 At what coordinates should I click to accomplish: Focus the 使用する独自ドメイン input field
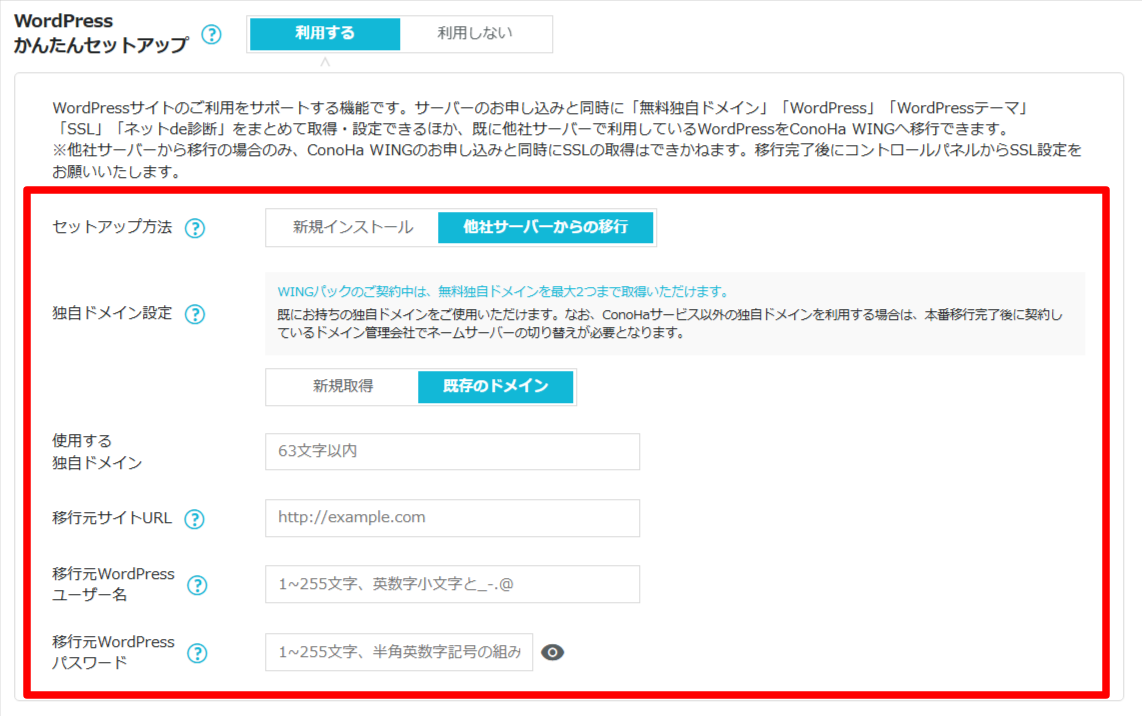tap(452, 452)
